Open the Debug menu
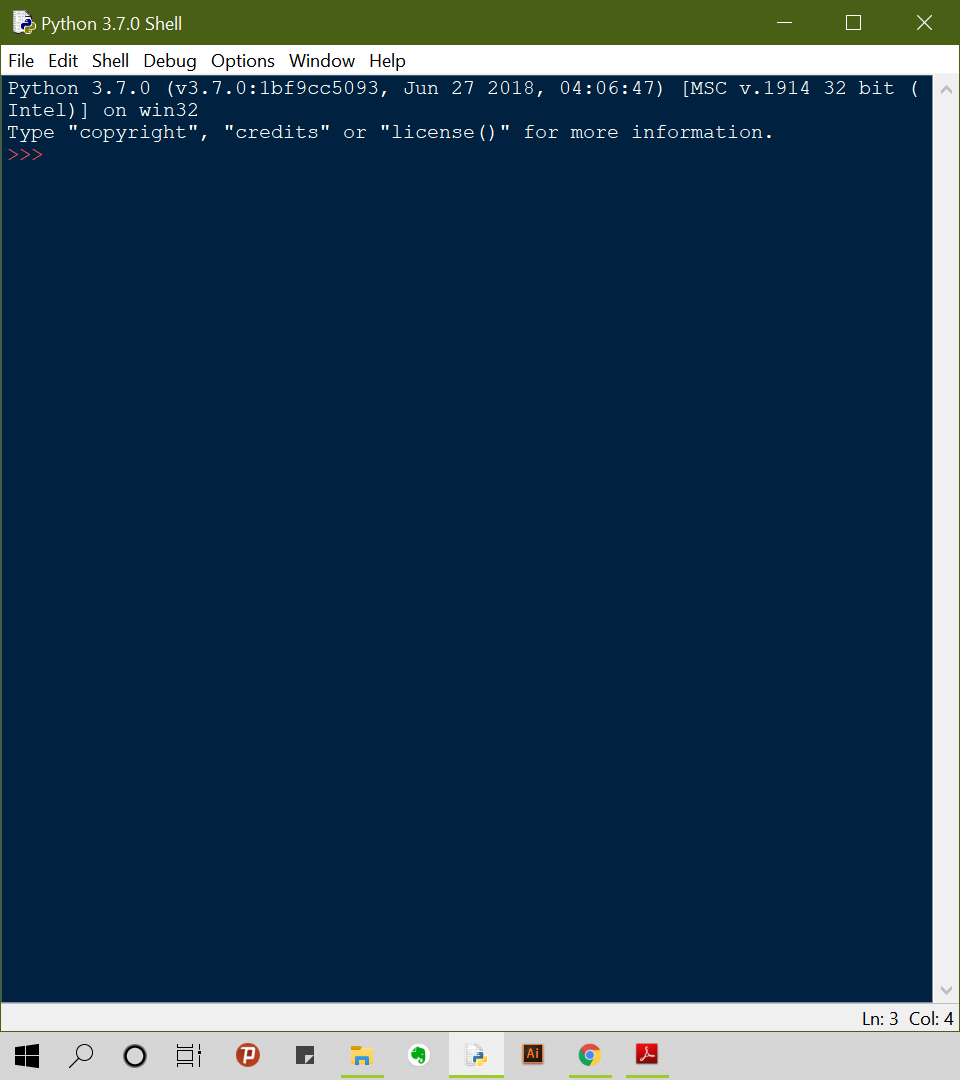The image size is (960, 1080). coord(169,61)
